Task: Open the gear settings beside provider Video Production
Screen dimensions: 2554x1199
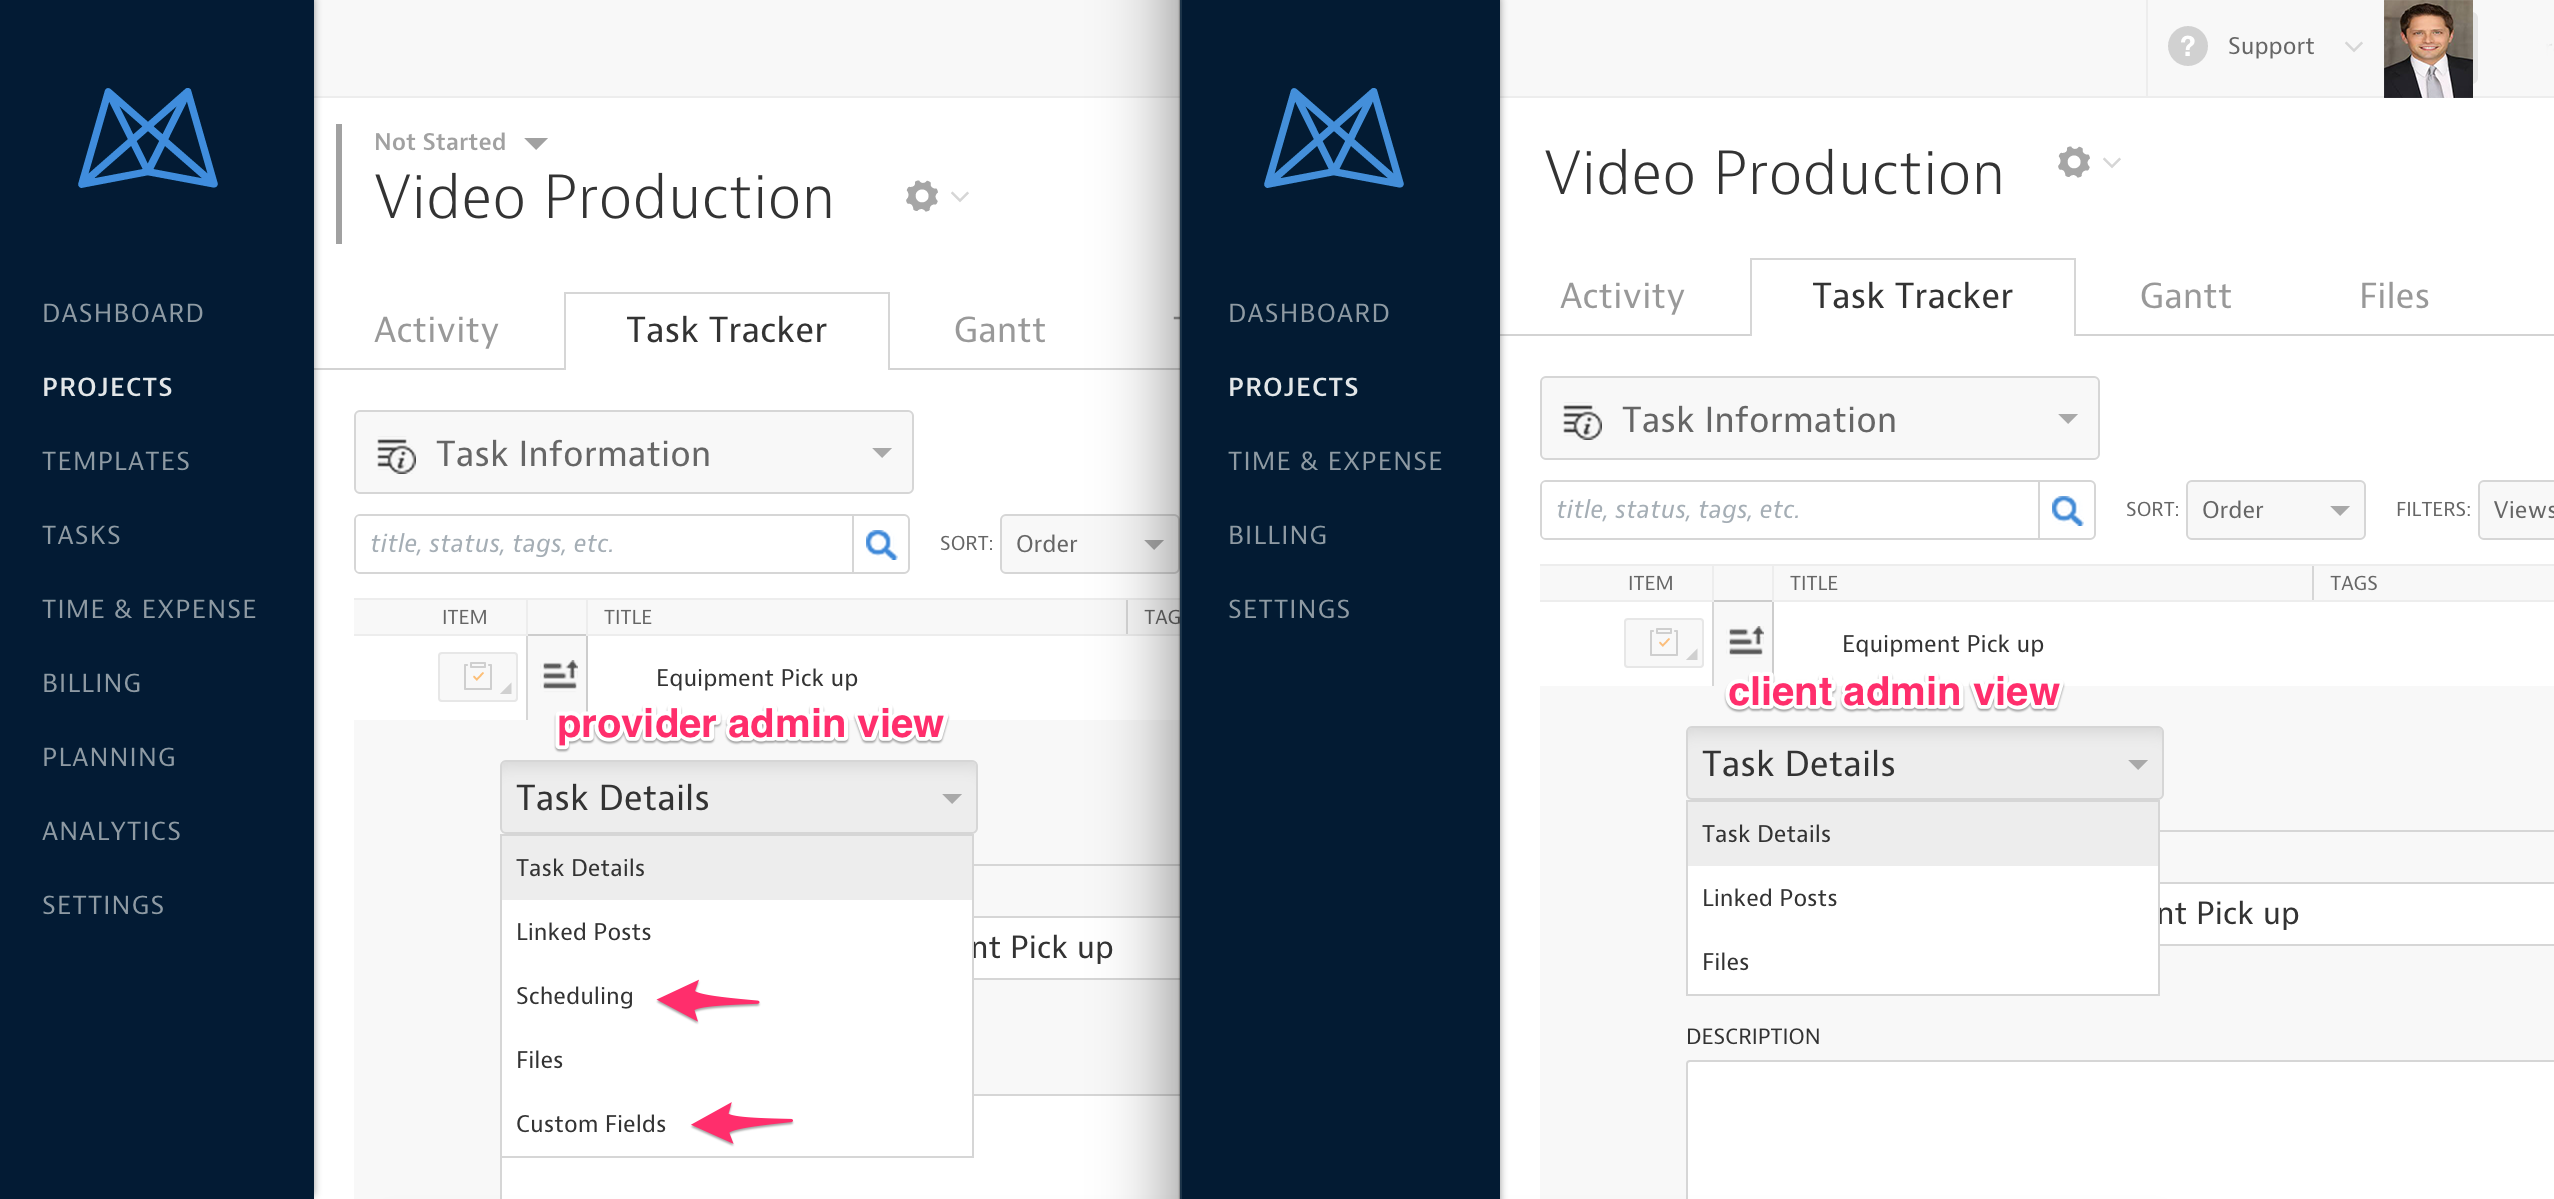Action: [922, 196]
